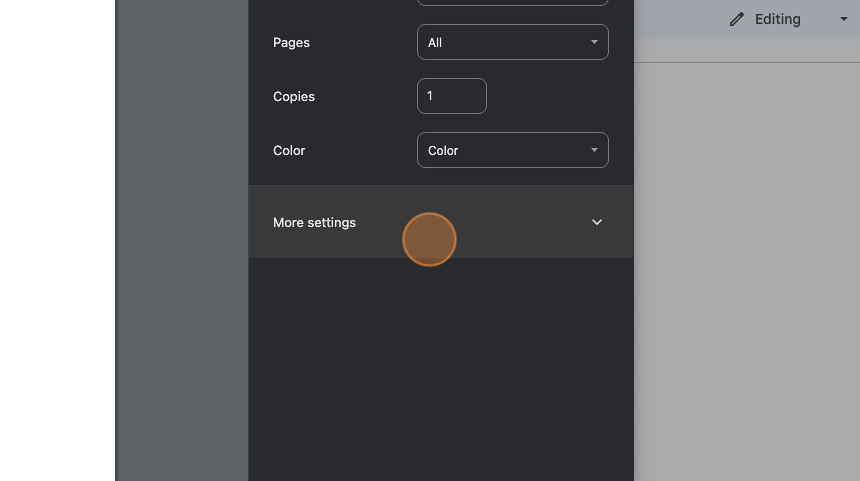
Task: Click the Editing mode dropdown arrow
Action: tap(844, 19)
